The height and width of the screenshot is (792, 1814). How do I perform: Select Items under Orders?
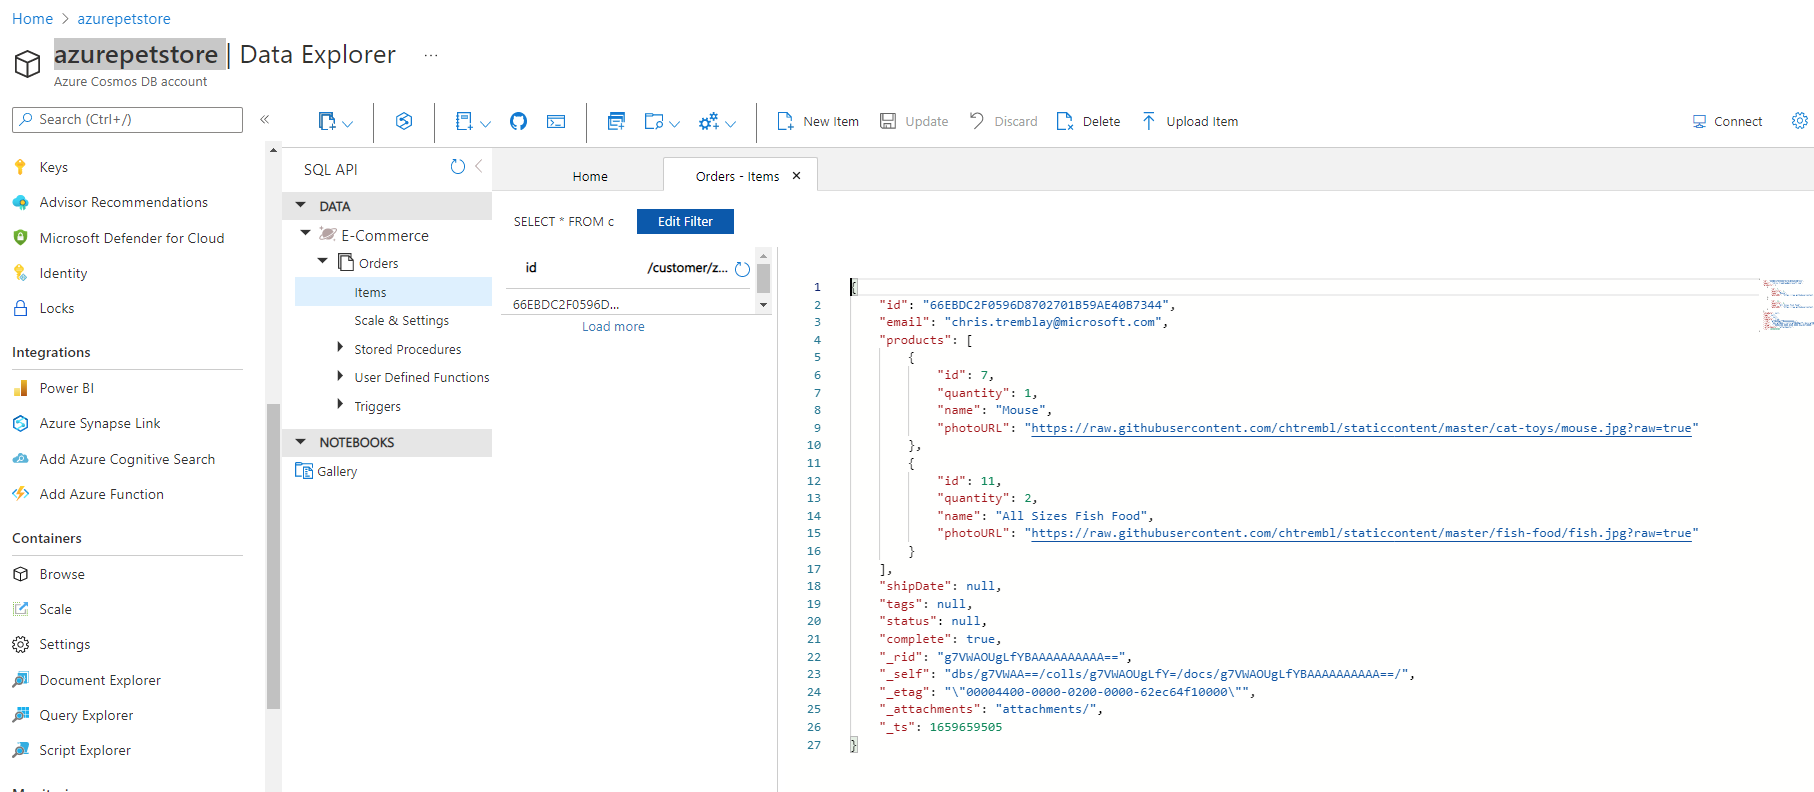pos(393,292)
